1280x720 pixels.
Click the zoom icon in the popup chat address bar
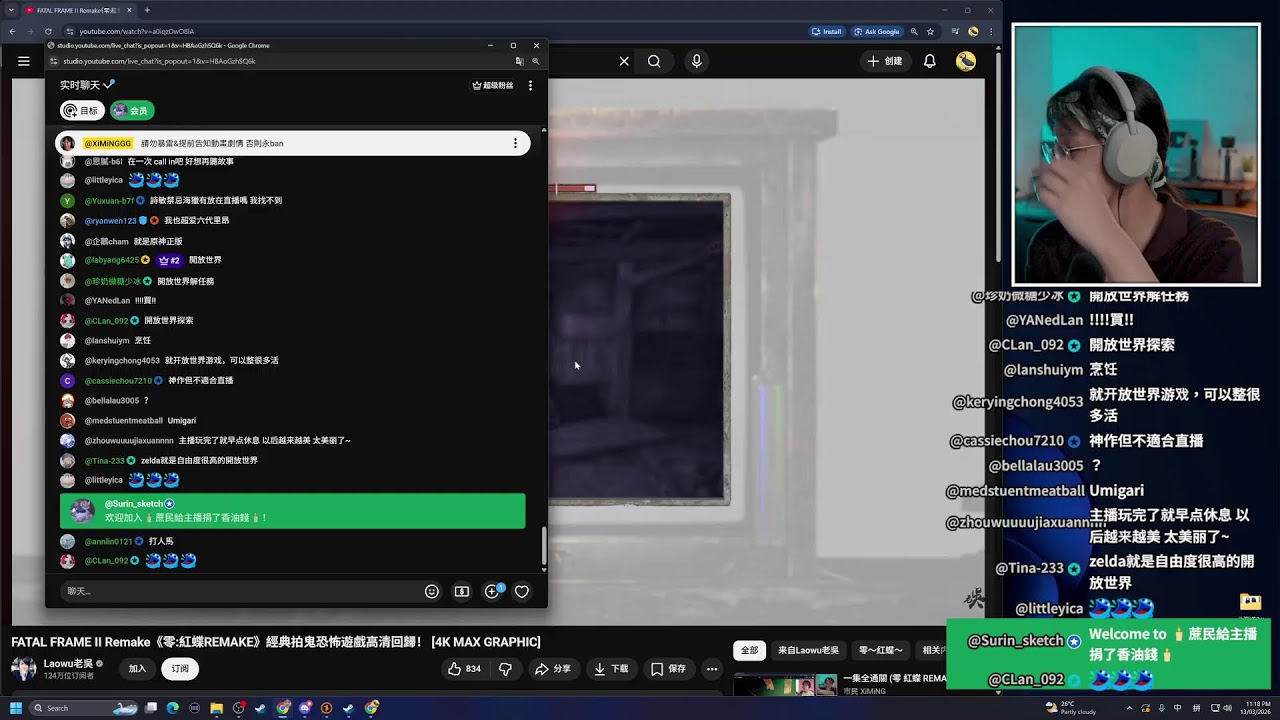click(535, 61)
